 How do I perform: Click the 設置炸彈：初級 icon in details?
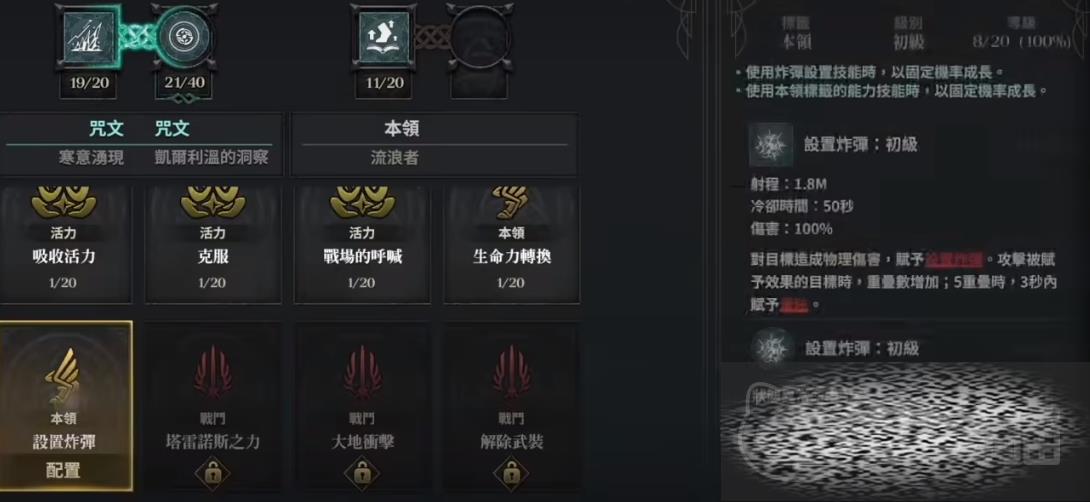point(771,145)
